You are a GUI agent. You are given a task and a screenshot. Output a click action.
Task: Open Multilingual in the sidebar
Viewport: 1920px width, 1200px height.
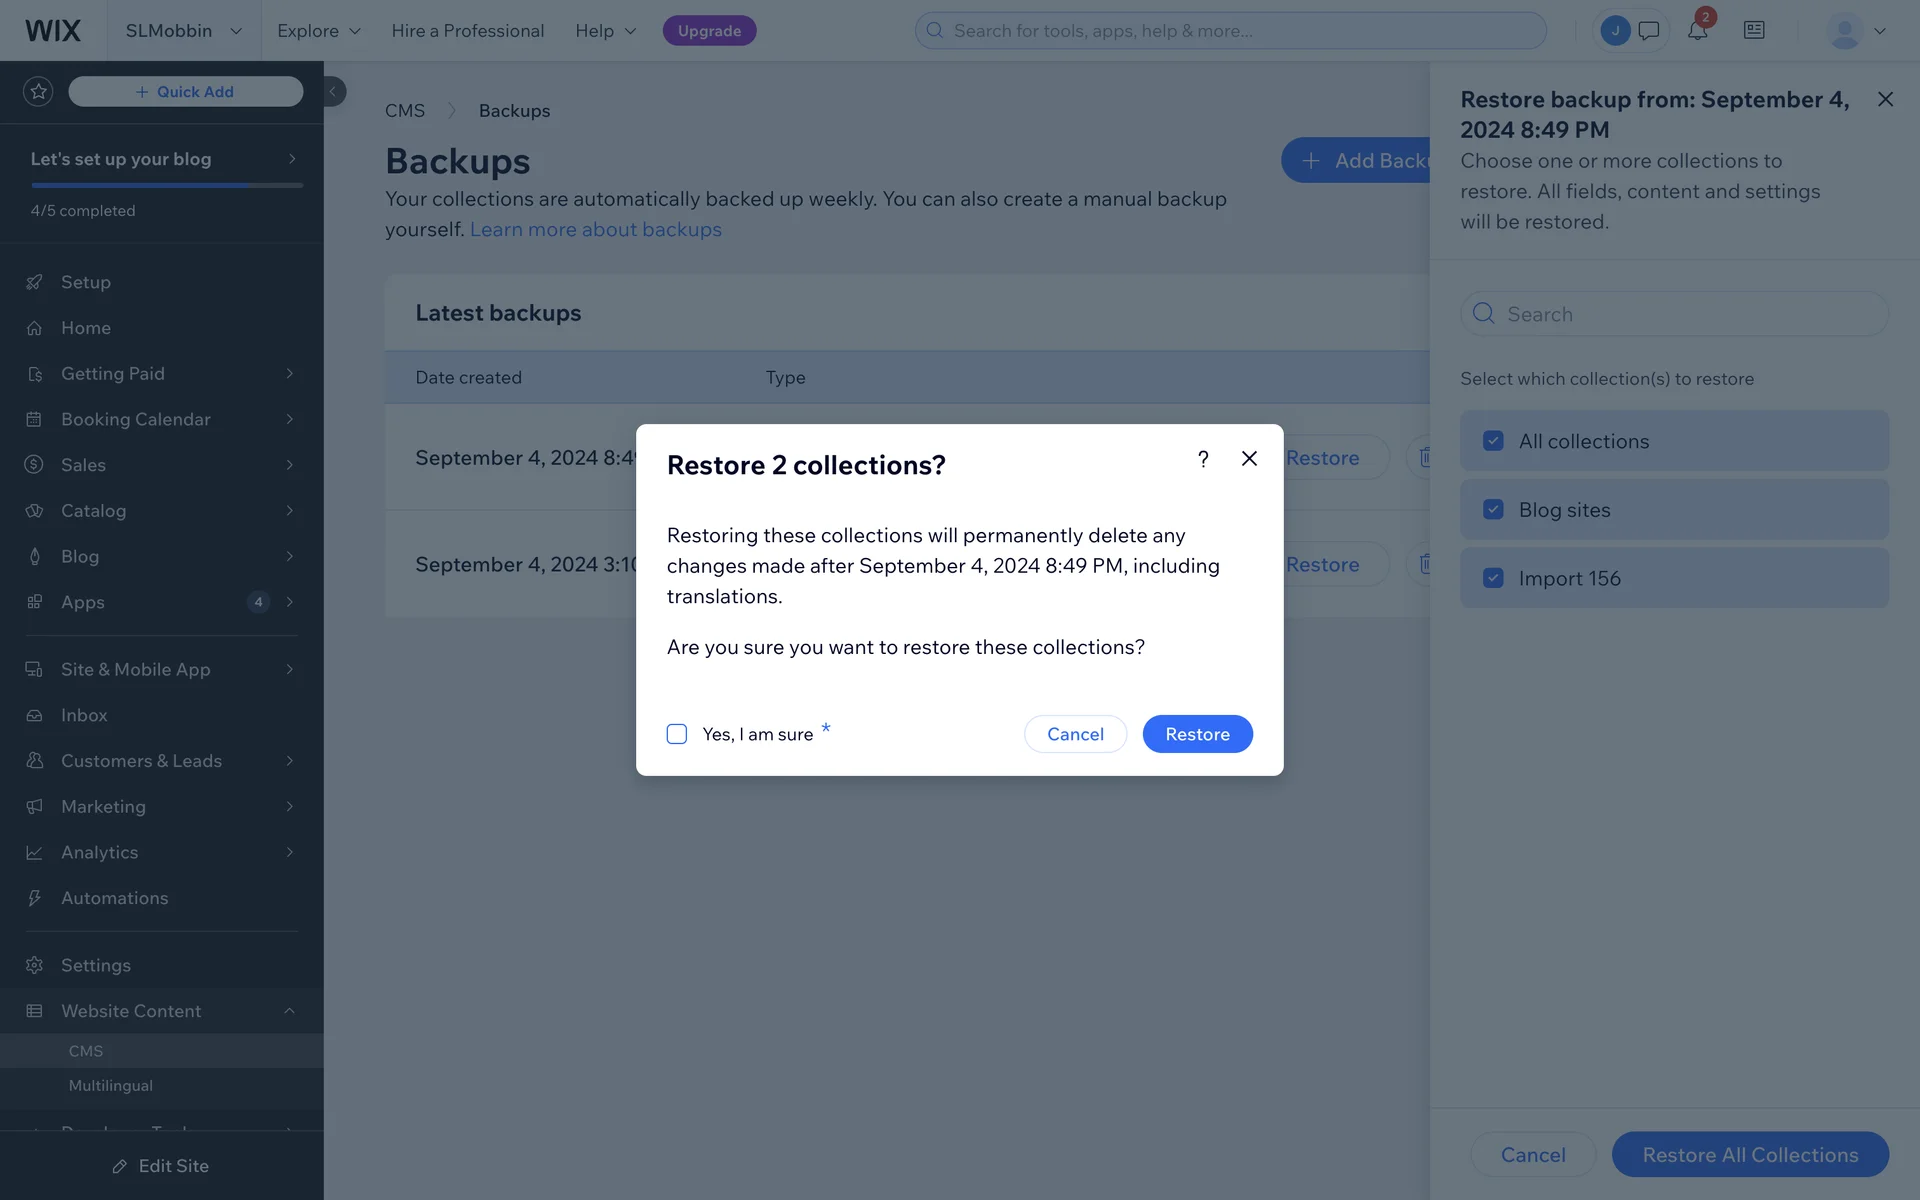coord(111,1086)
